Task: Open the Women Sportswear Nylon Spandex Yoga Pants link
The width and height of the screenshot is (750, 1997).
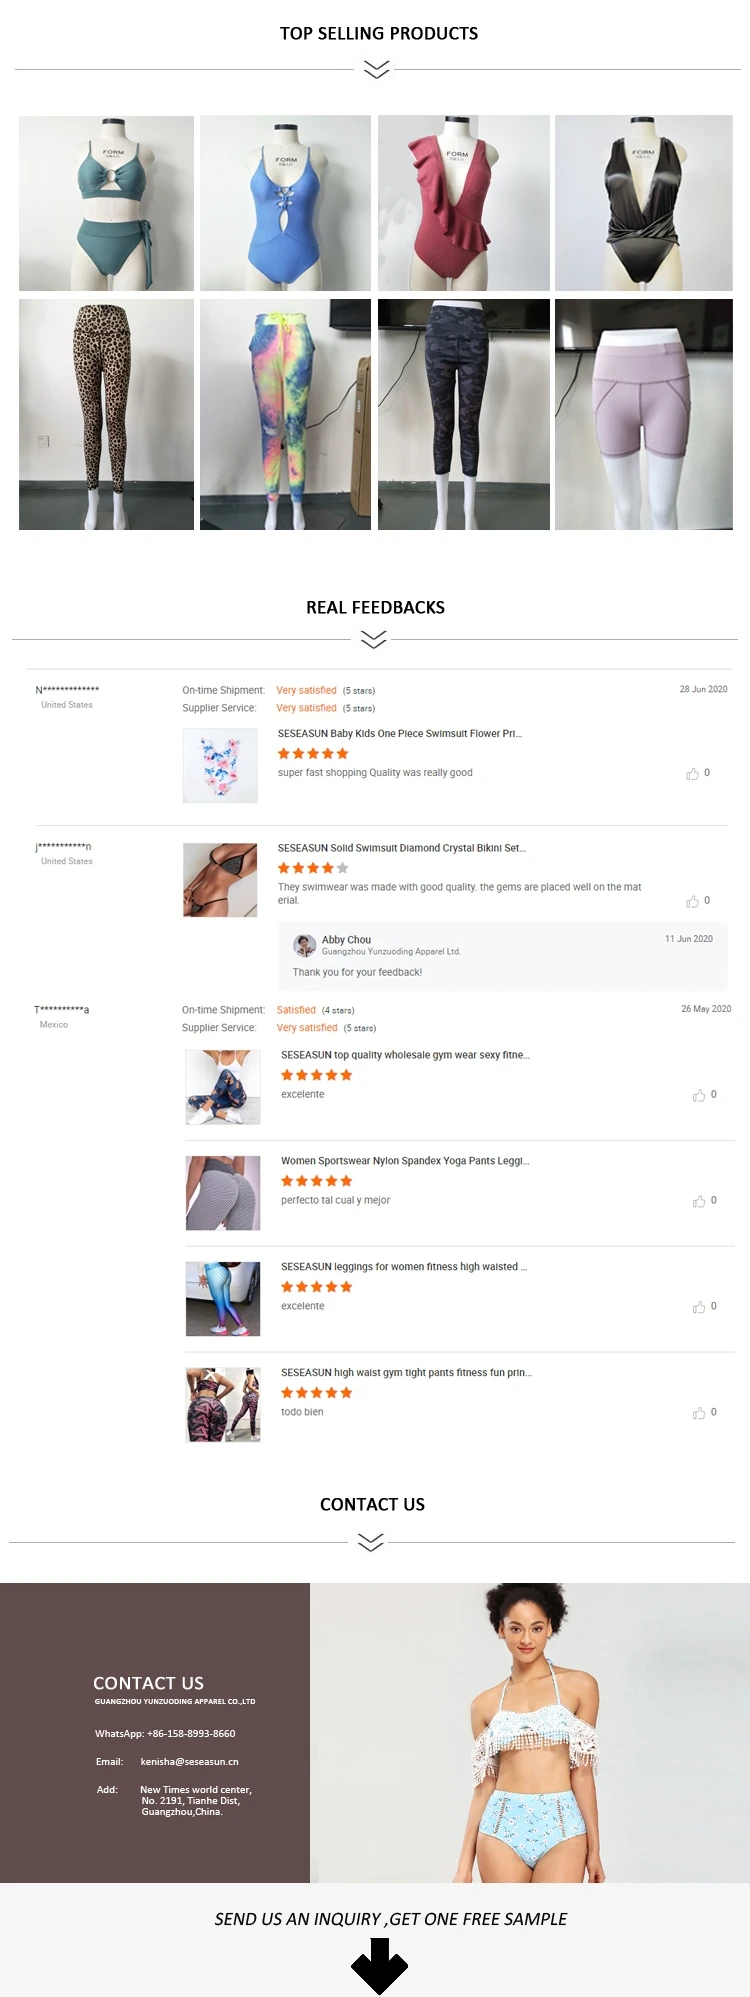Action: click(x=404, y=1161)
